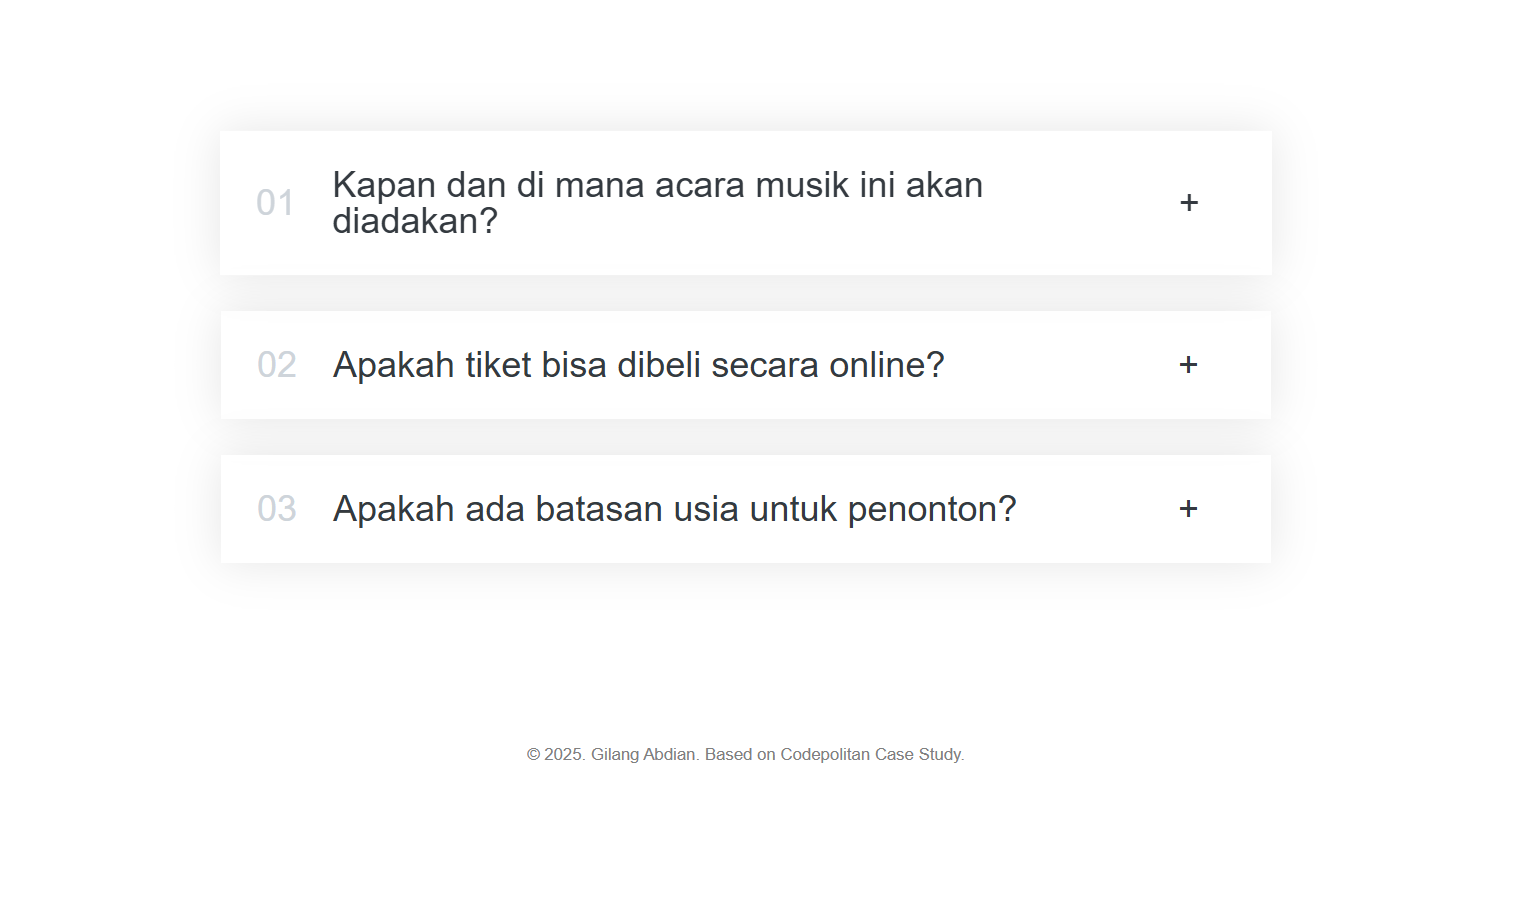Toggle the "Apakah tiket bisa dibeli" accordion

click(x=746, y=365)
